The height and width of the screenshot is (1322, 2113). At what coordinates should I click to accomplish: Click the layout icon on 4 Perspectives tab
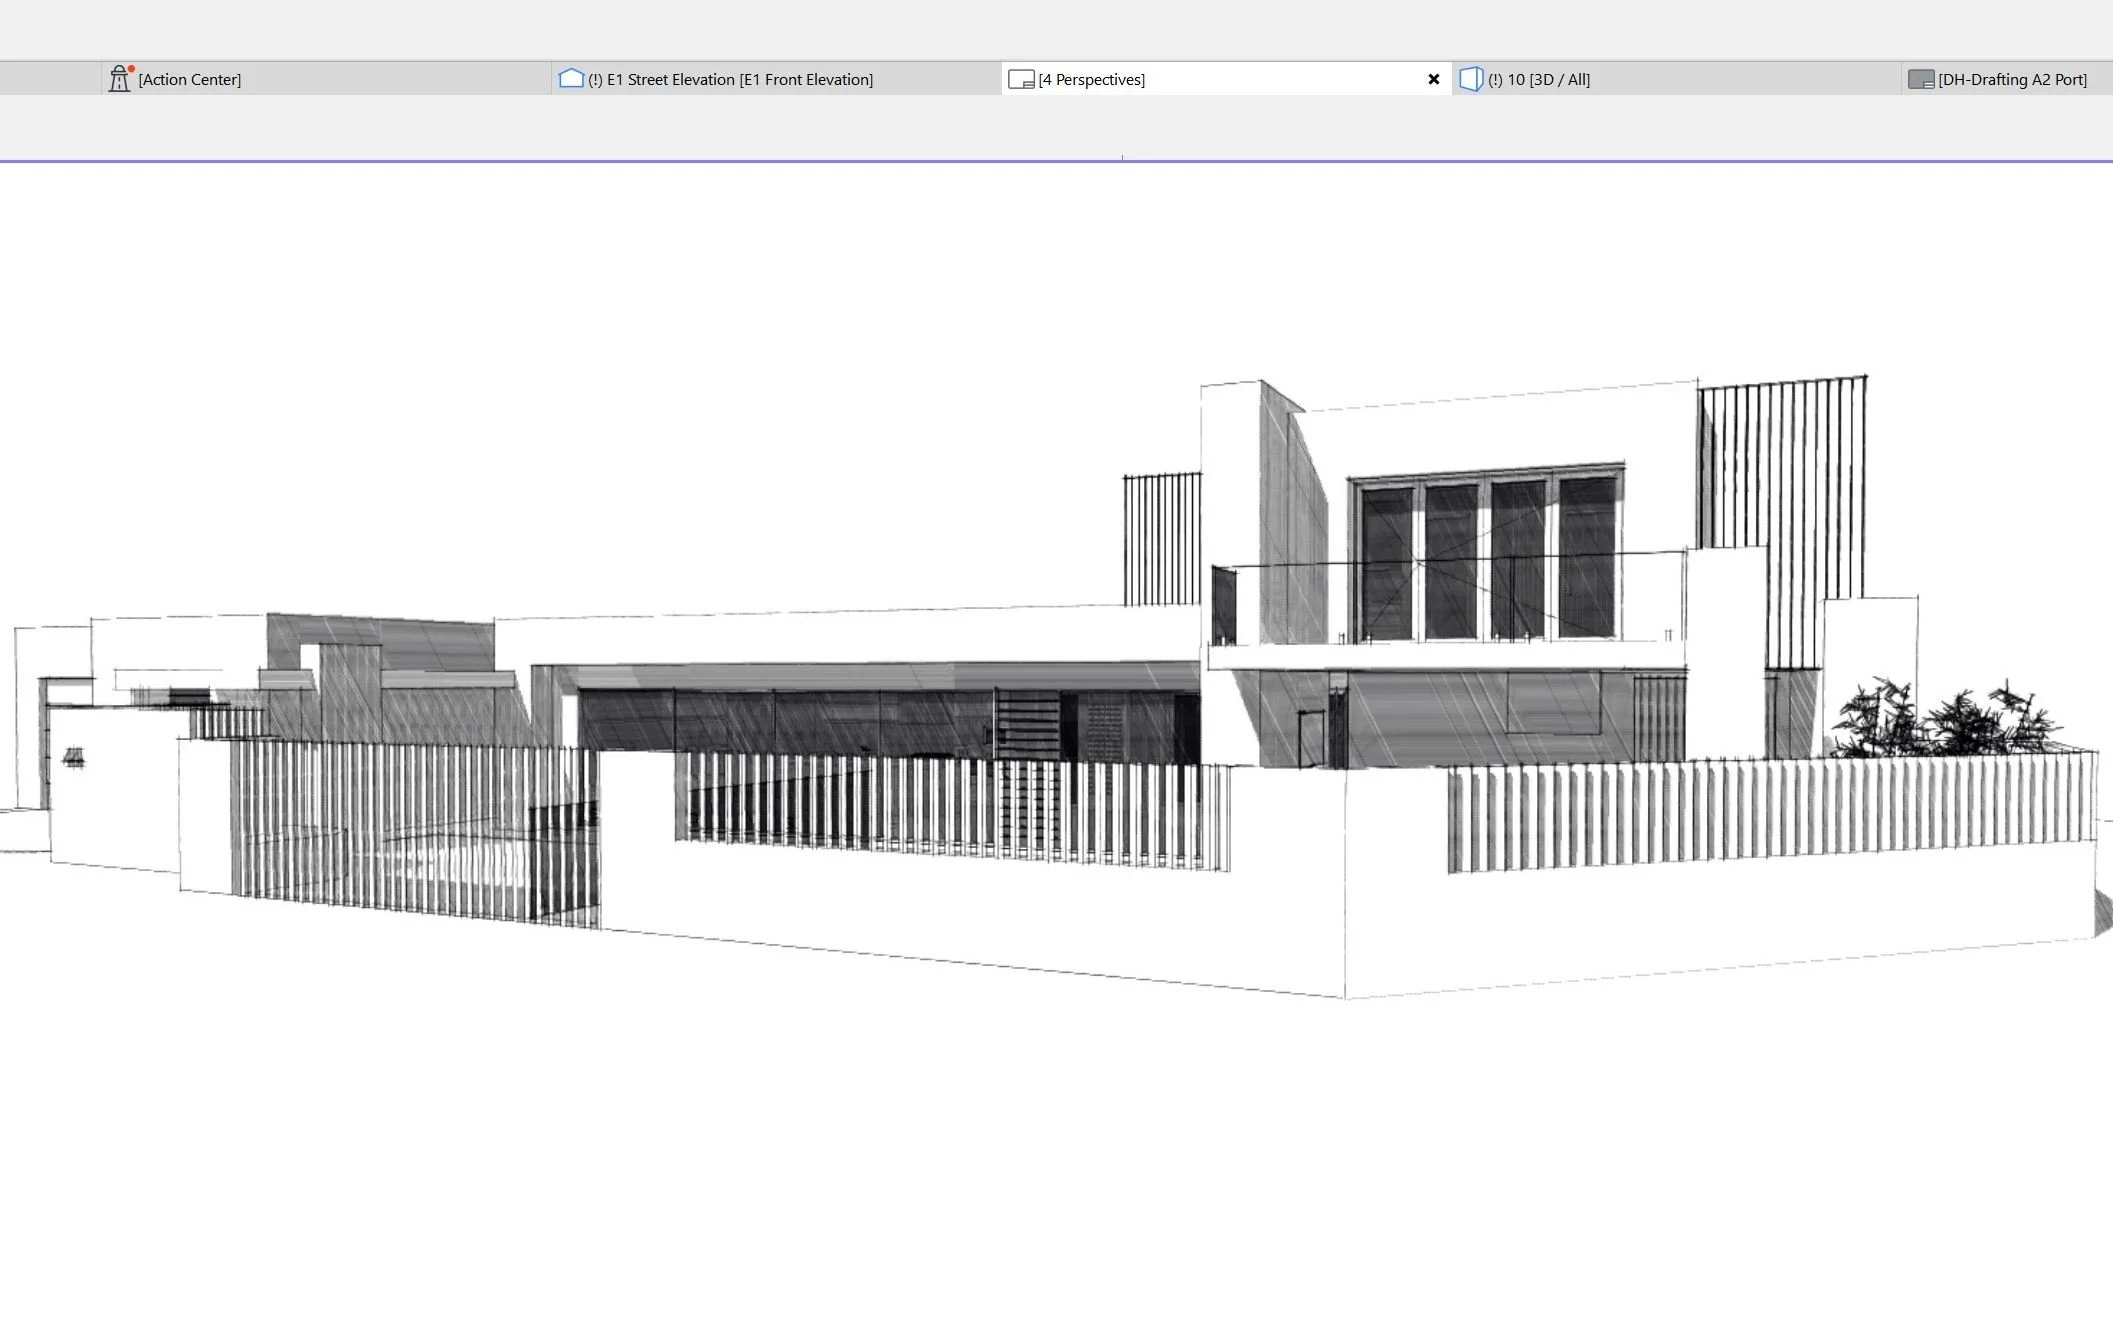[1021, 79]
